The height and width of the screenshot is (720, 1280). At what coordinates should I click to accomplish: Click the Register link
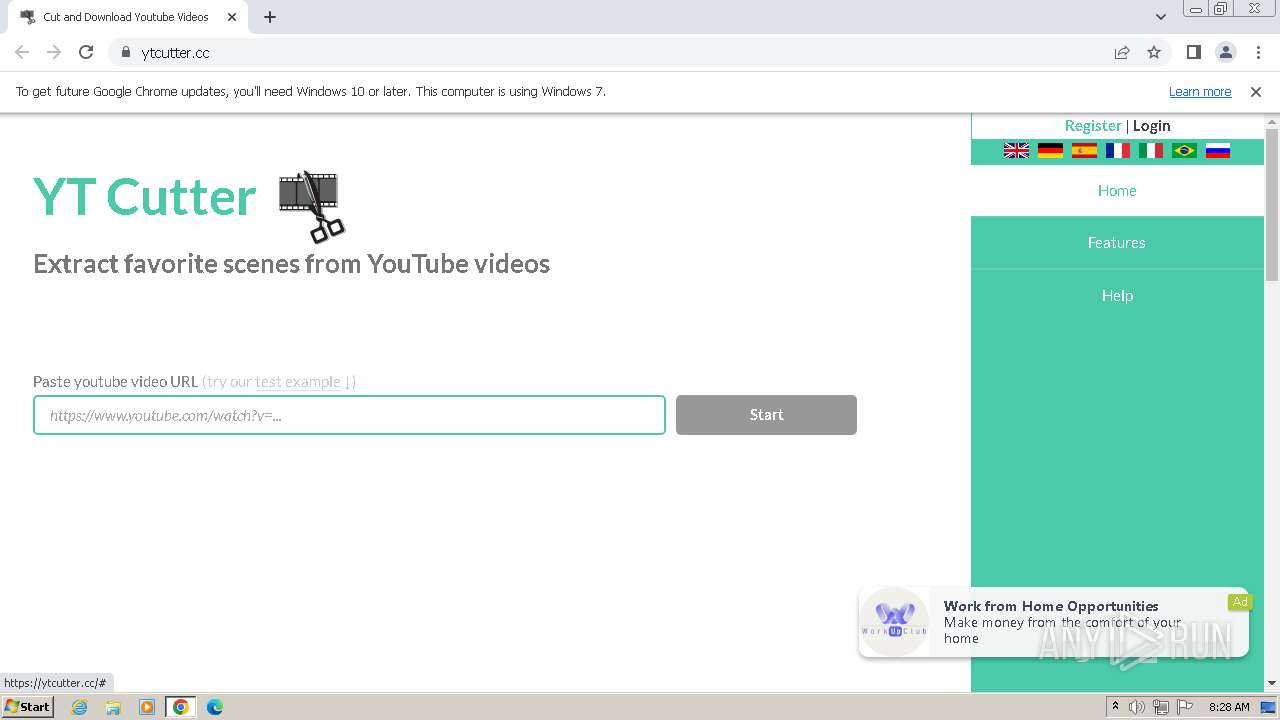(x=1093, y=126)
